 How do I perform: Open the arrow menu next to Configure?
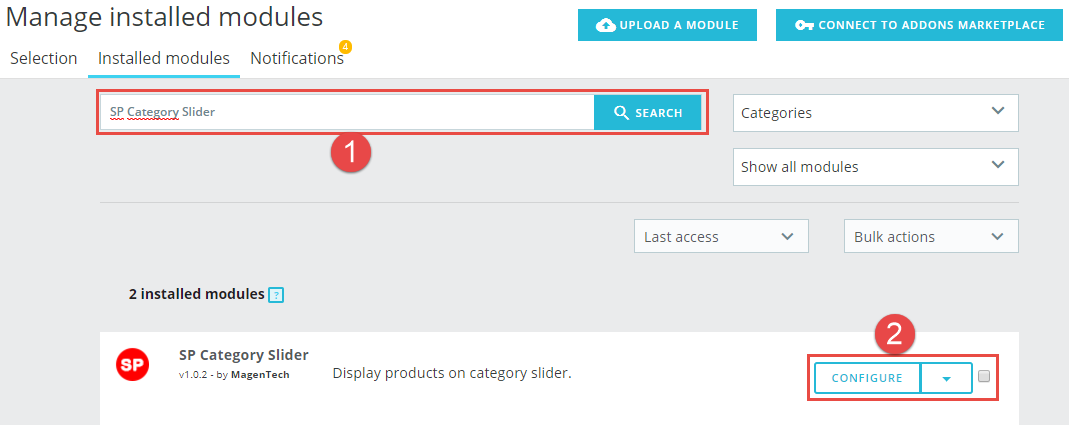(946, 378)
